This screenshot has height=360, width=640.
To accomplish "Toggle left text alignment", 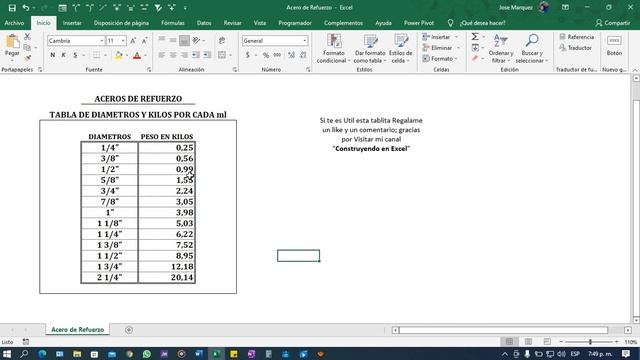I will click(162, 55).
